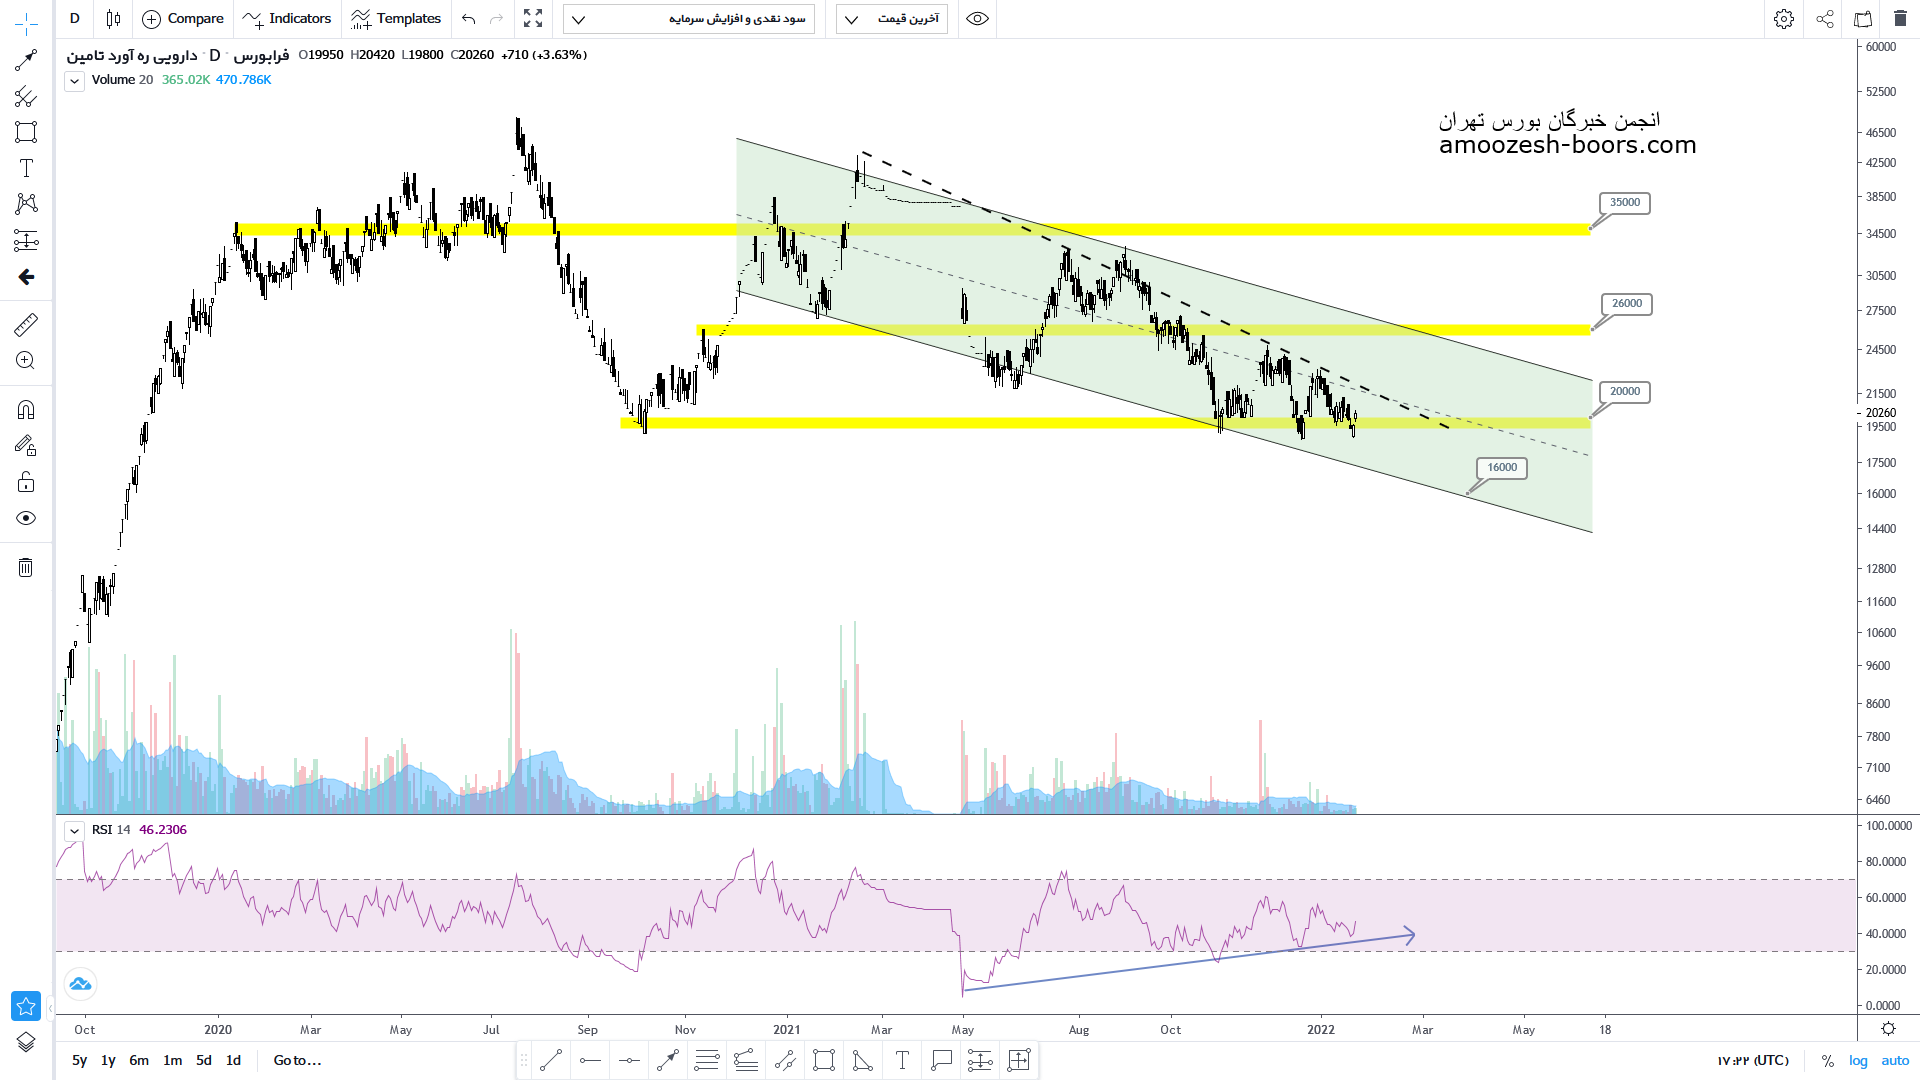Viewport: 1920px width, 1080px height.
Task: Collapse the Volume indicator legend arrow
Action: [x=74, y=81]
